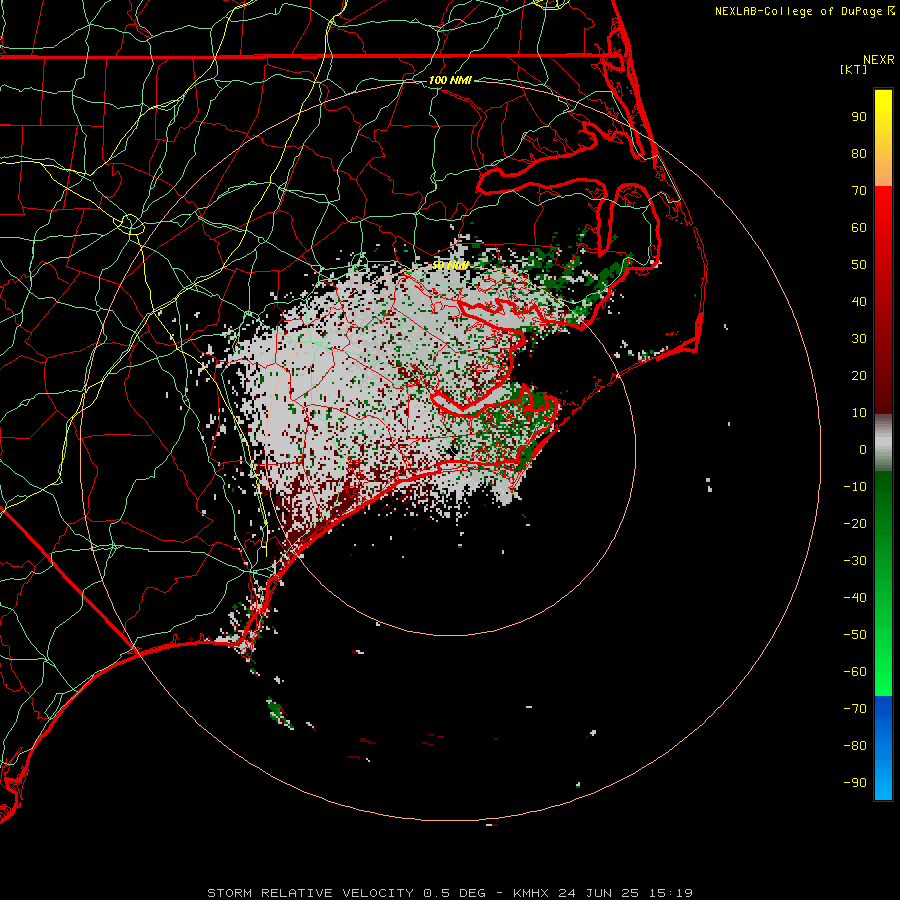Click the -20 value on velocity scale

(x=855, y=524)
